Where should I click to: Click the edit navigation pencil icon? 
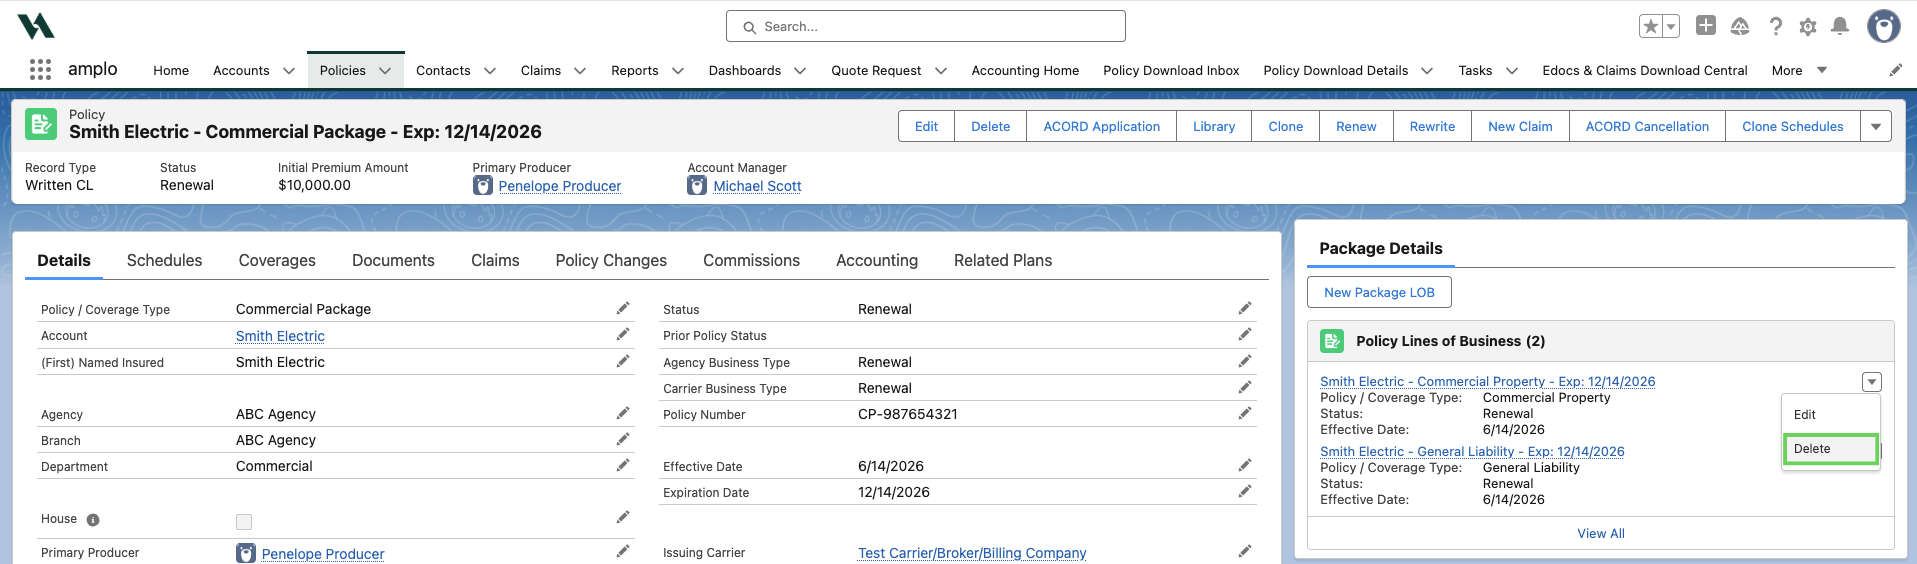(x=1895, y=70)
